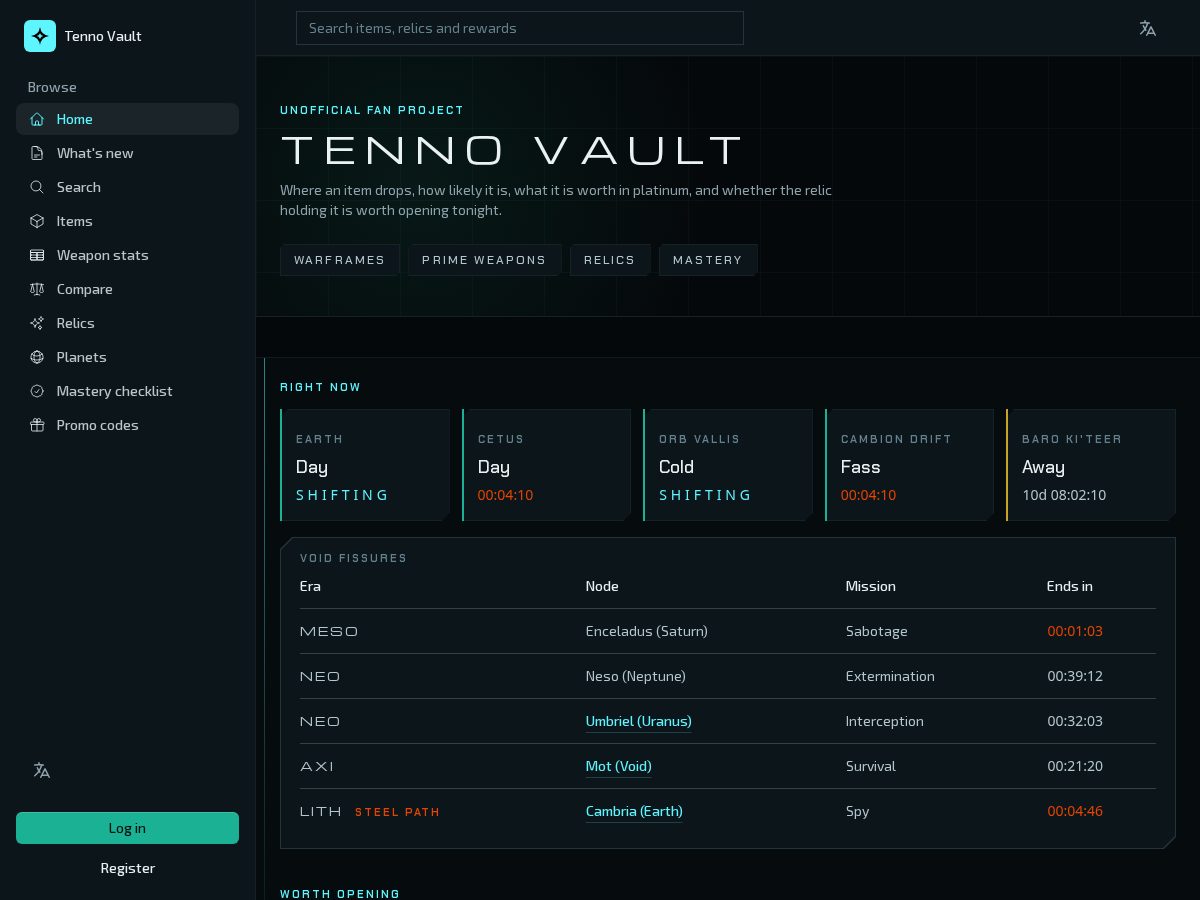Screen dimensions: 1200x900
Task: Click the VOID FISSURES panel label
Action: pos(354,558)
